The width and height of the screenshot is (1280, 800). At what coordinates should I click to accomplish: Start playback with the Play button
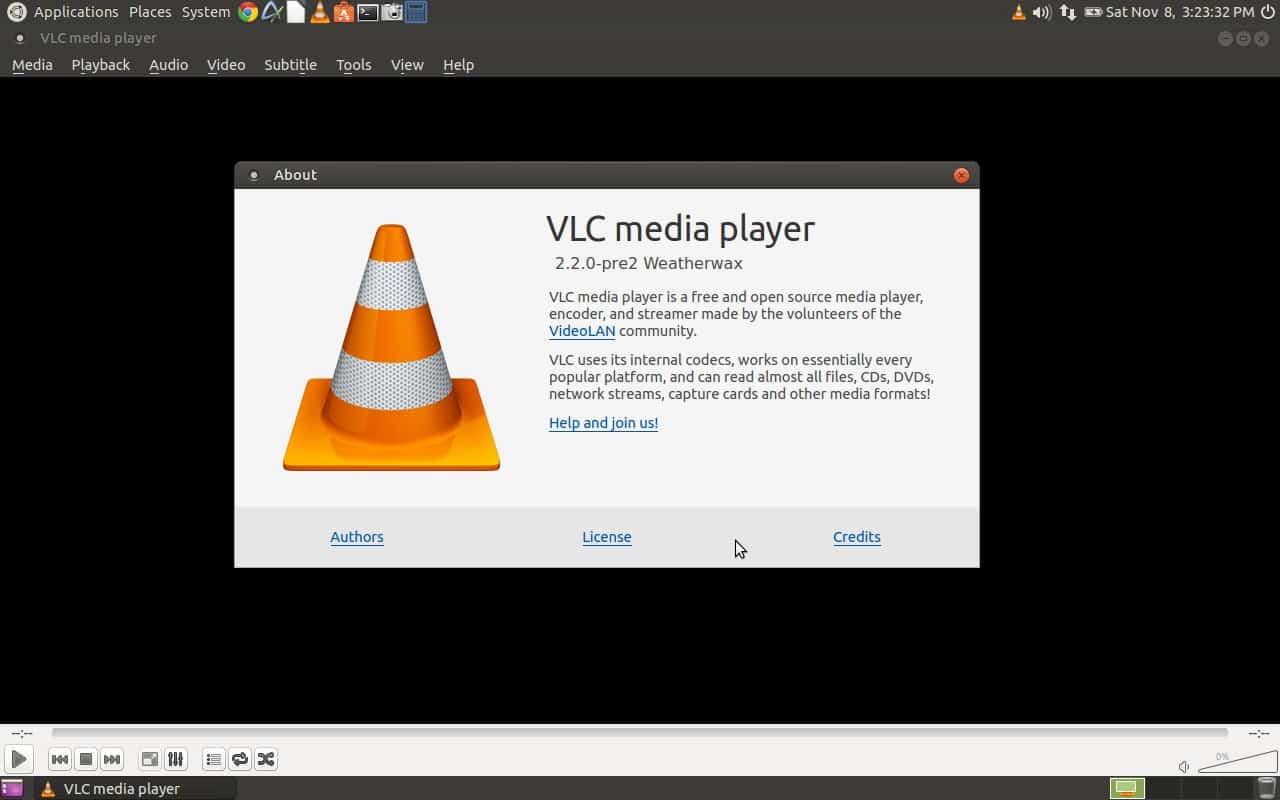pos(18,759)
